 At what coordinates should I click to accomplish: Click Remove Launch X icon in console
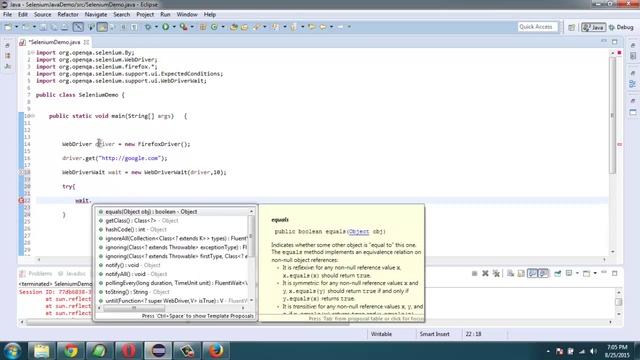click(x=485, y=273)
